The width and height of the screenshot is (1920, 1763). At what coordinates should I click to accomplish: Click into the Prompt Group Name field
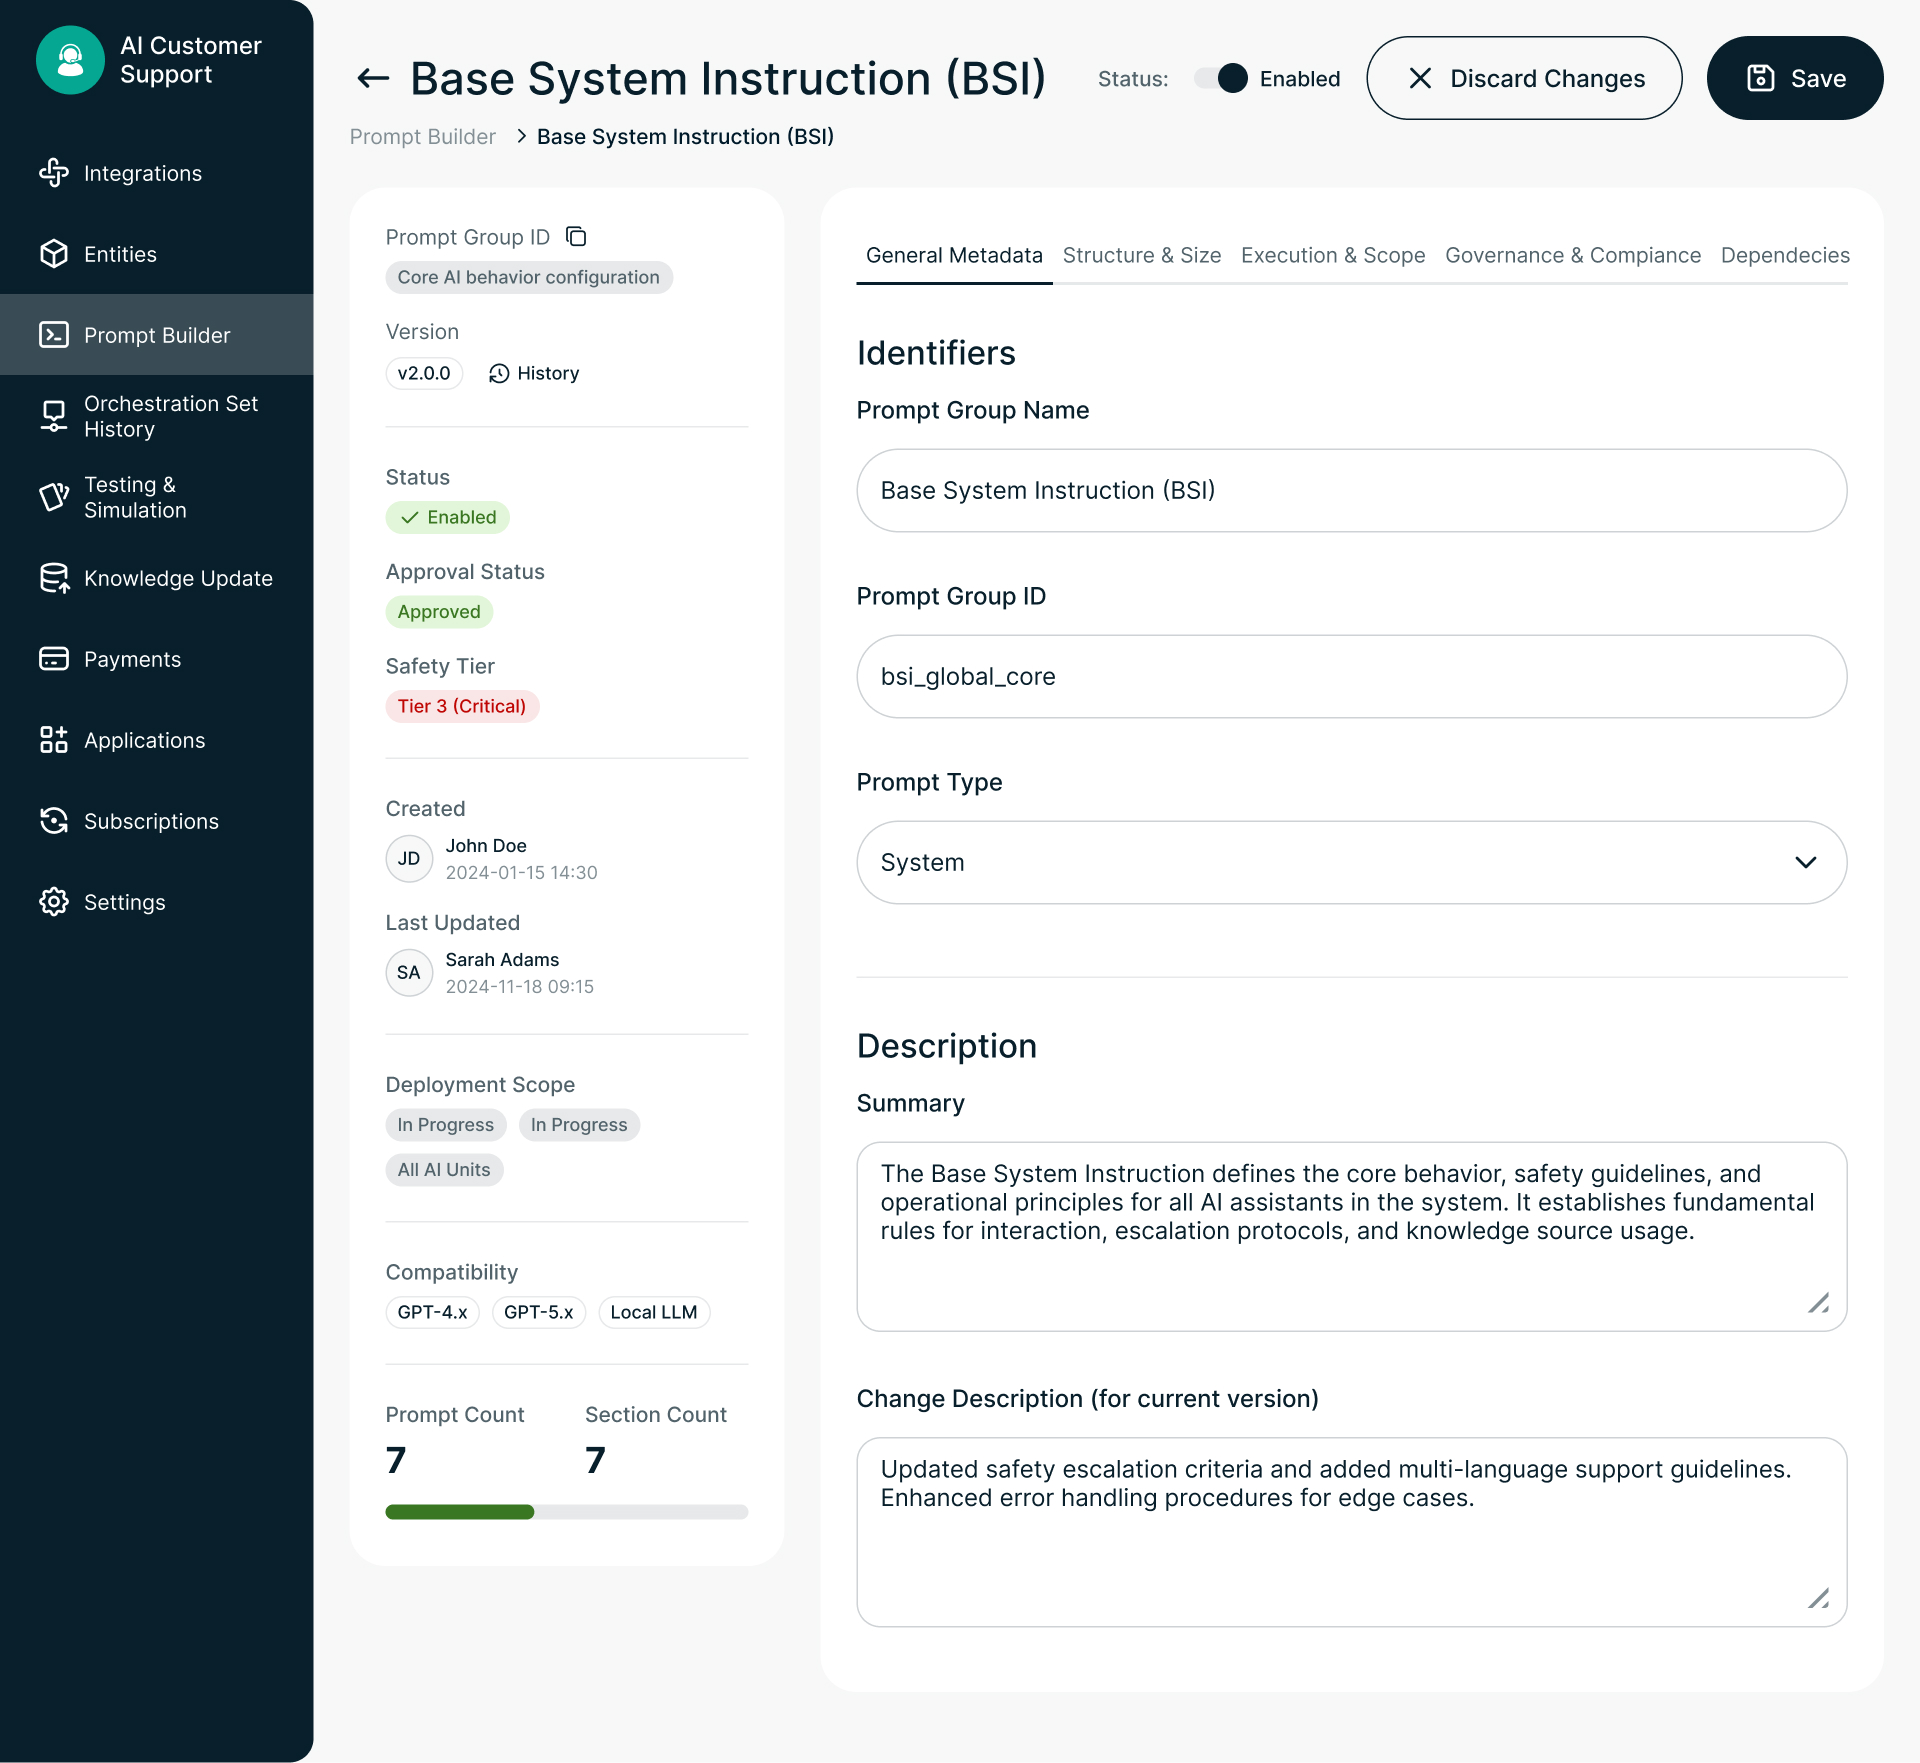1351,490
